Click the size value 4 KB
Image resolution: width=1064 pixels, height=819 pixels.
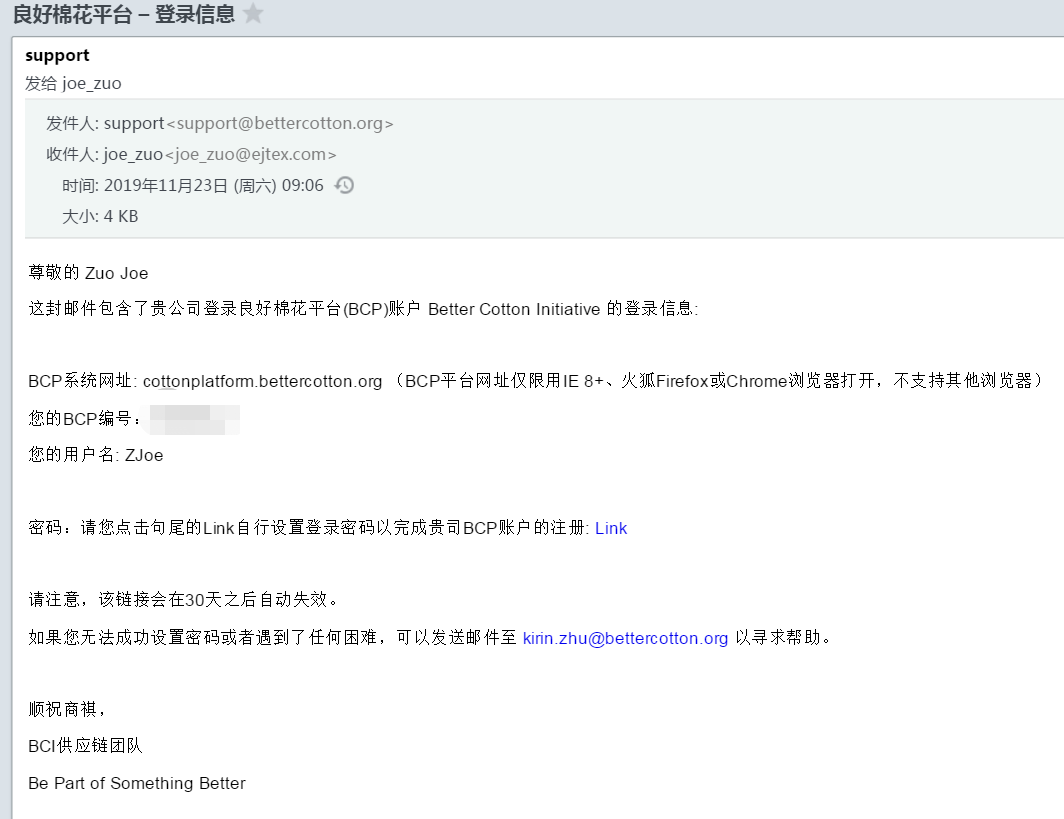[x=121, y=216]
